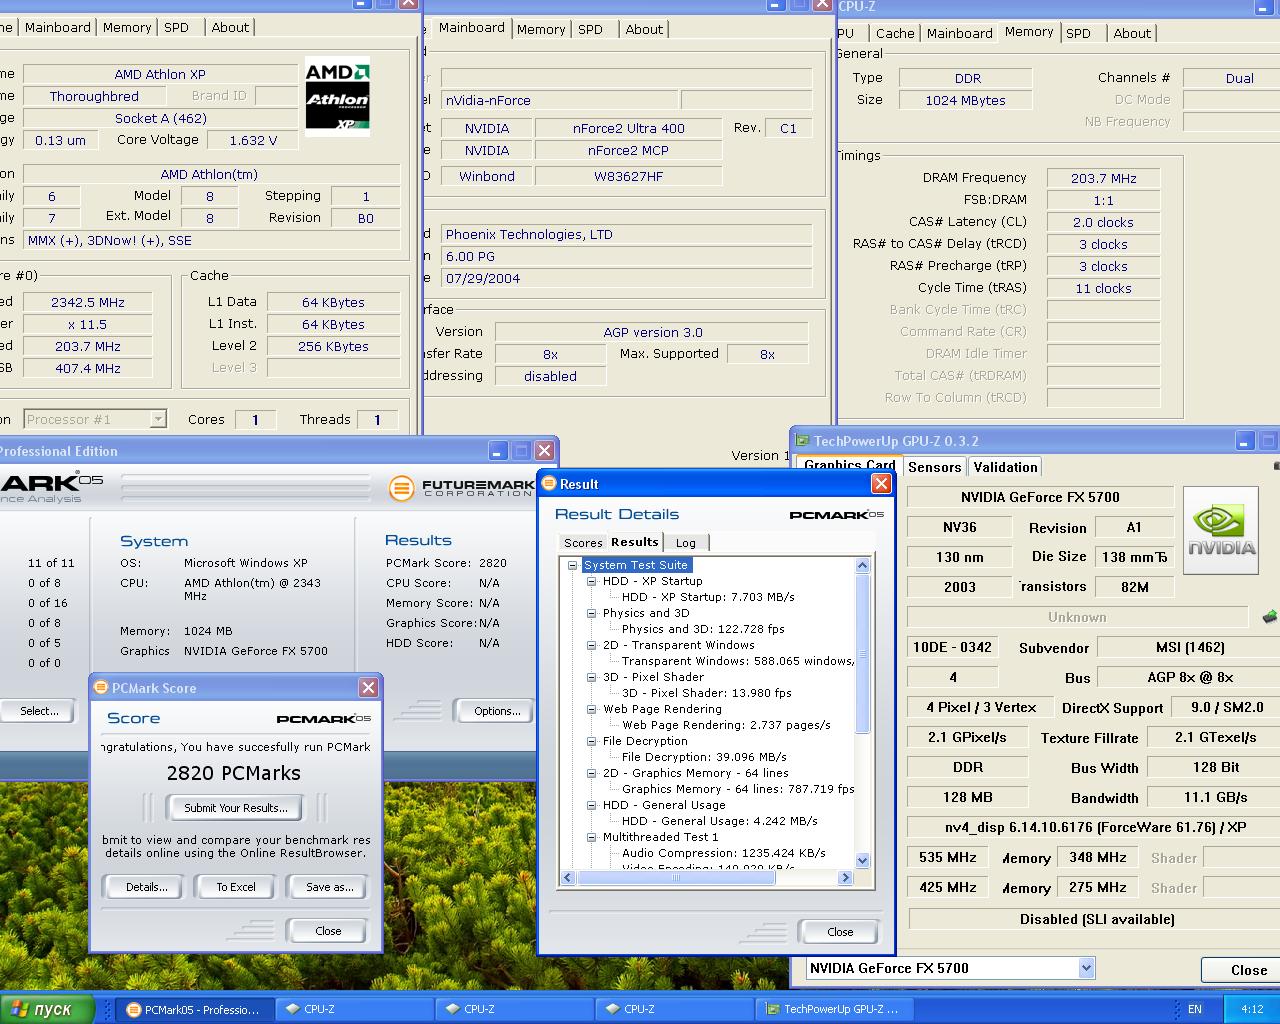Screen dimensions: 1280x1024
Task: Collapse the HDD - XP Startup node
Action: (x=592, y=581)
